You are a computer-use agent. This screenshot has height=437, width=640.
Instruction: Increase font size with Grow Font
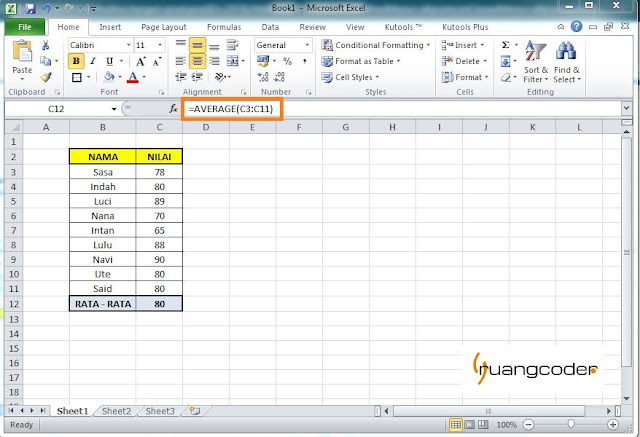click(140, 62)
